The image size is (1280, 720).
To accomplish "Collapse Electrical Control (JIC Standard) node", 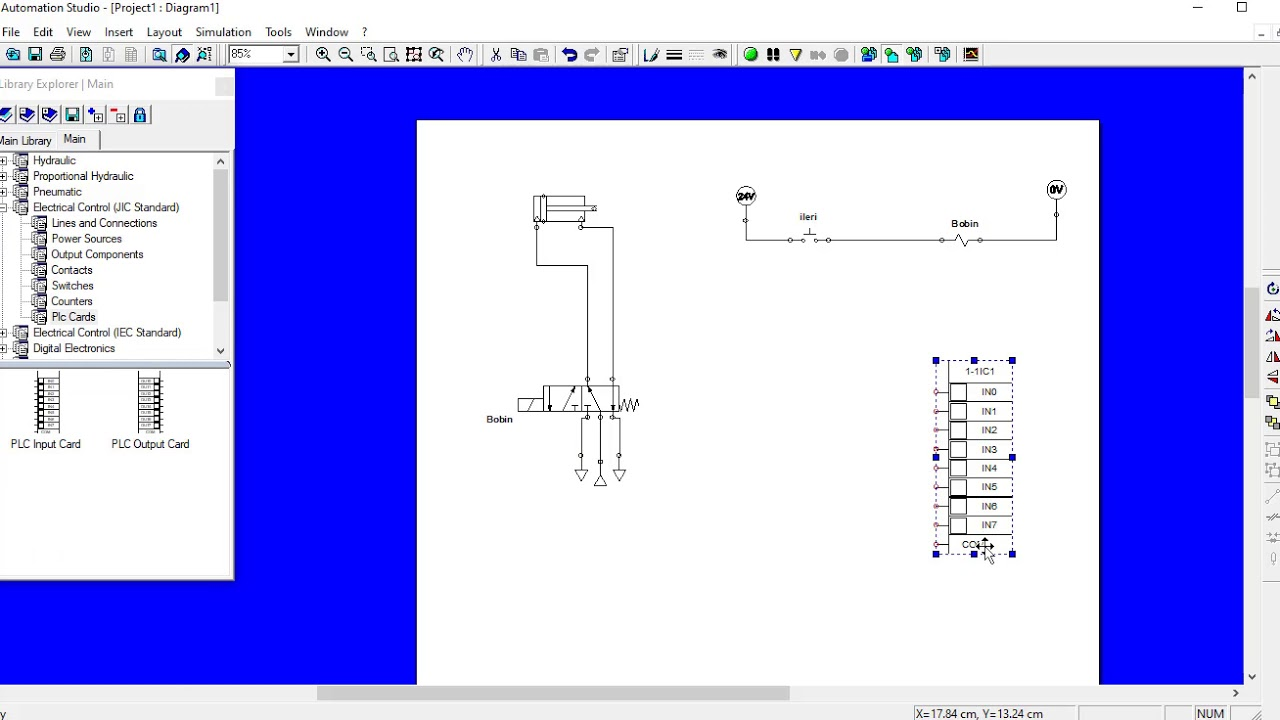I will pos(4,208).
